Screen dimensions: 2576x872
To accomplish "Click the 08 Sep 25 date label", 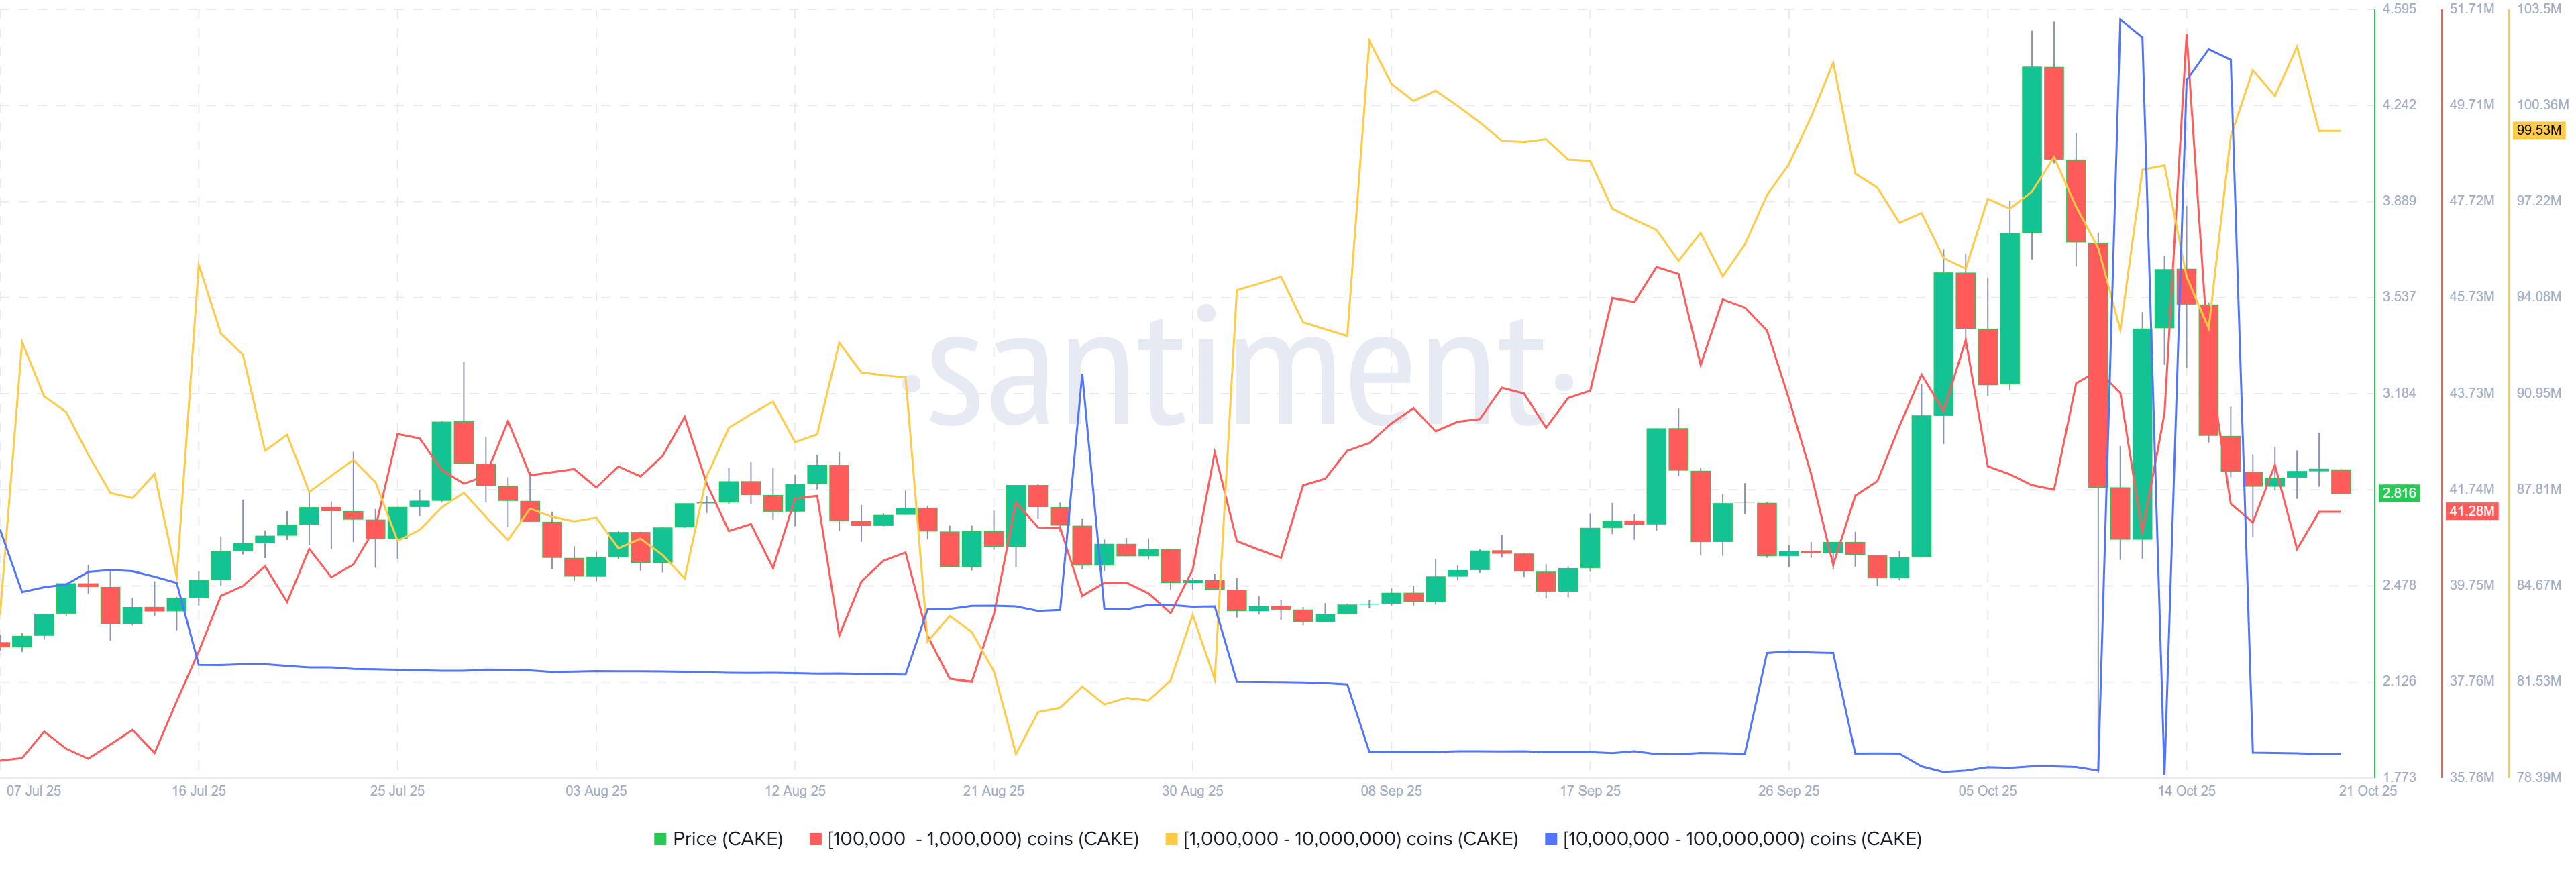I will (x=1391, y=791).
